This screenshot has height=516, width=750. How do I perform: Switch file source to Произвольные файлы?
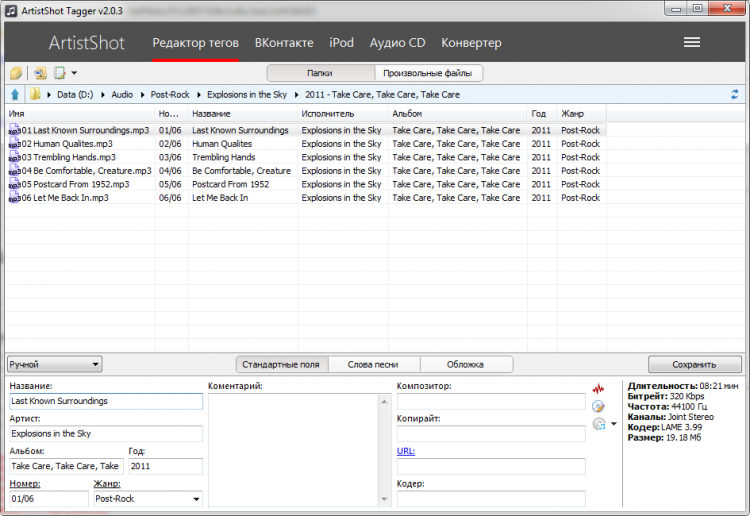click(x=428, y=73)
